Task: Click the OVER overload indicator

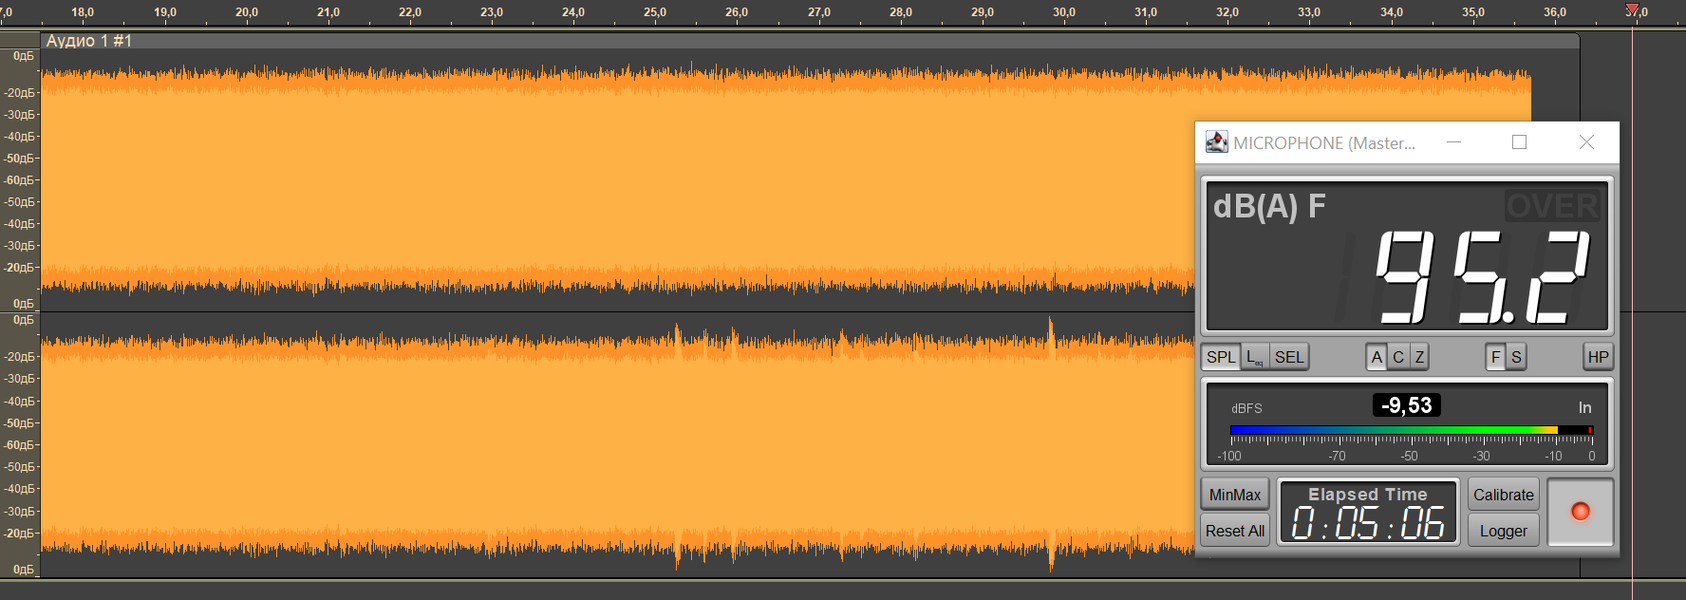Action: (x=1552, y=206)
